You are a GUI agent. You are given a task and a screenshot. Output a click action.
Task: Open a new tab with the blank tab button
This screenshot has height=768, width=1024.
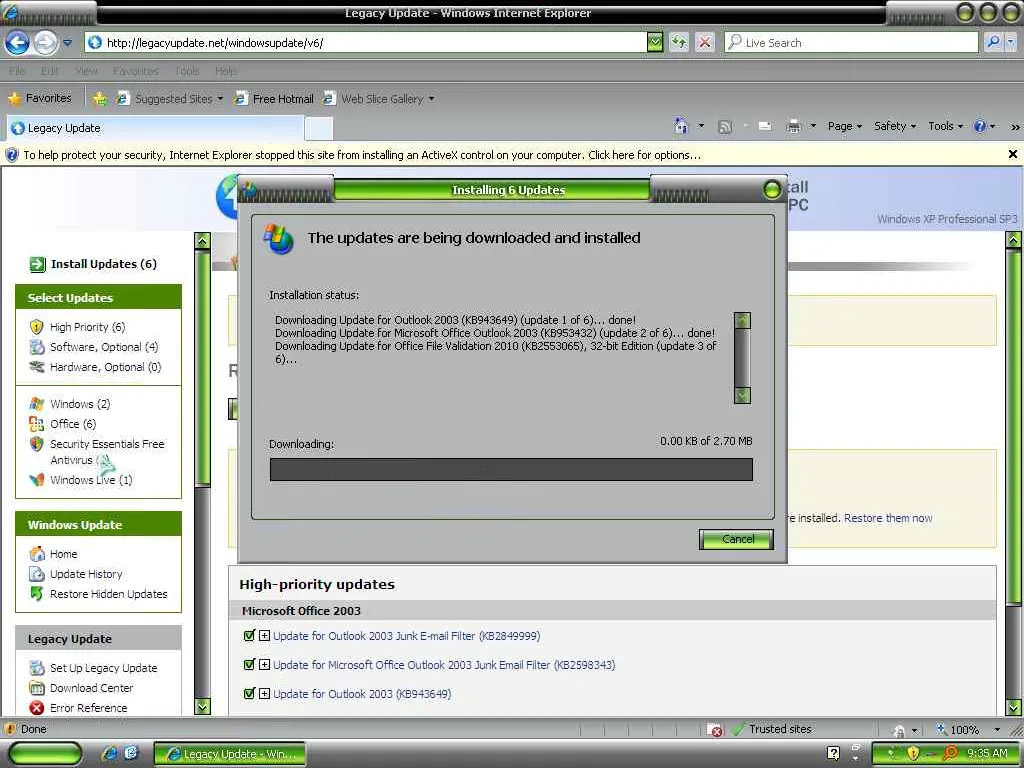[x=319, y=129]
